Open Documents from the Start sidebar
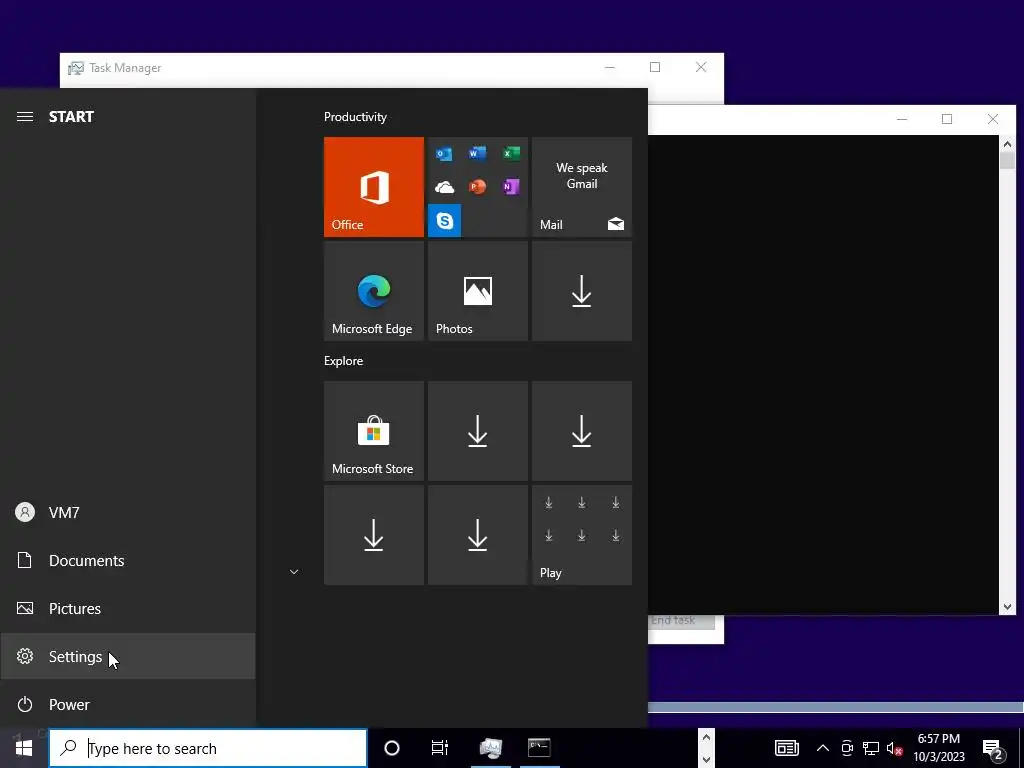Screen dimensions: 1024x768 tap(128, 560)
